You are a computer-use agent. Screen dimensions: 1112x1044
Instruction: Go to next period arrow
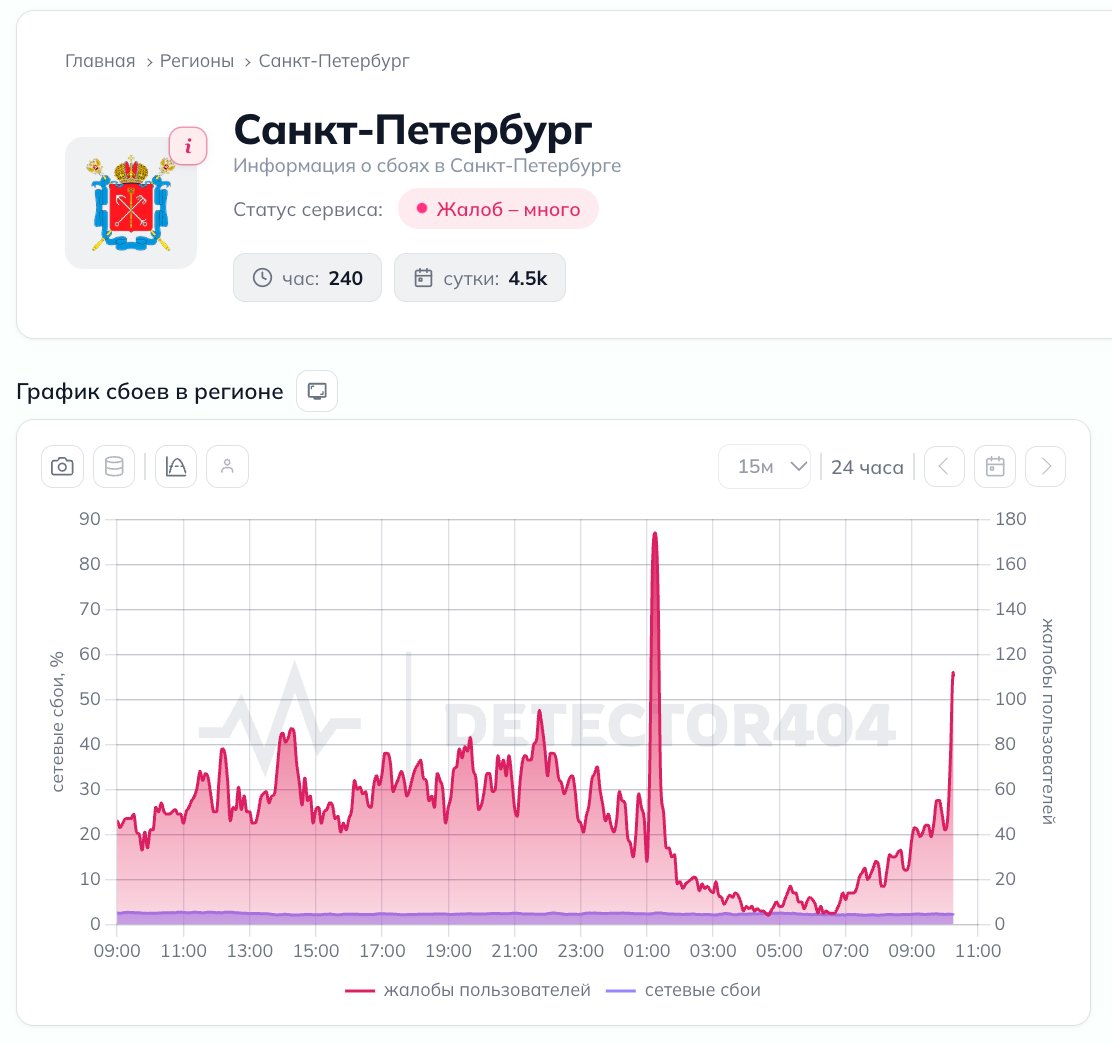coord(1045,467)
